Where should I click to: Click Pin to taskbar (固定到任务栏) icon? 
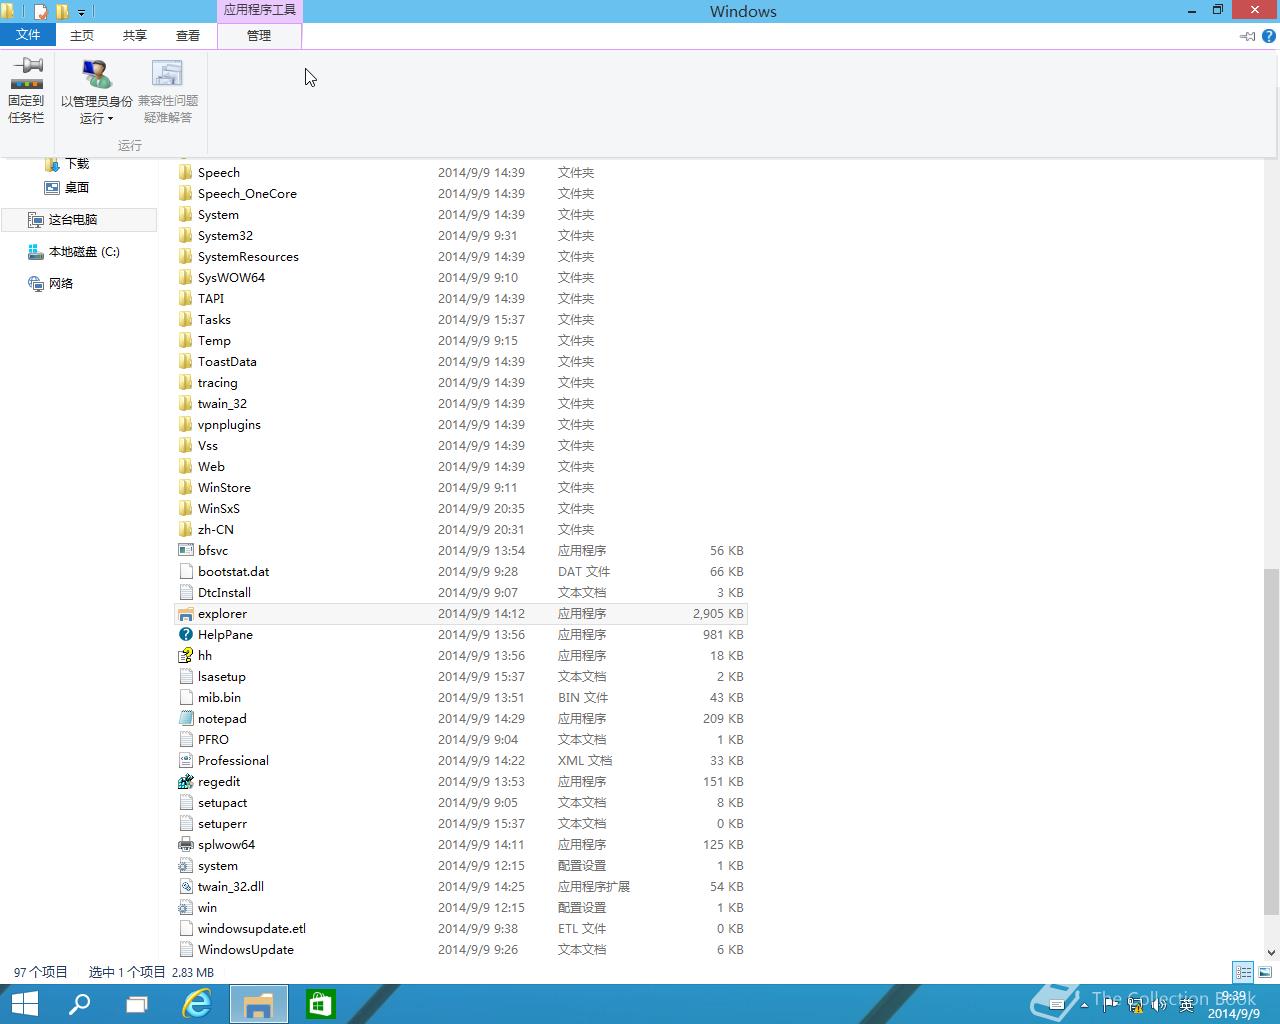coord(26,73)
